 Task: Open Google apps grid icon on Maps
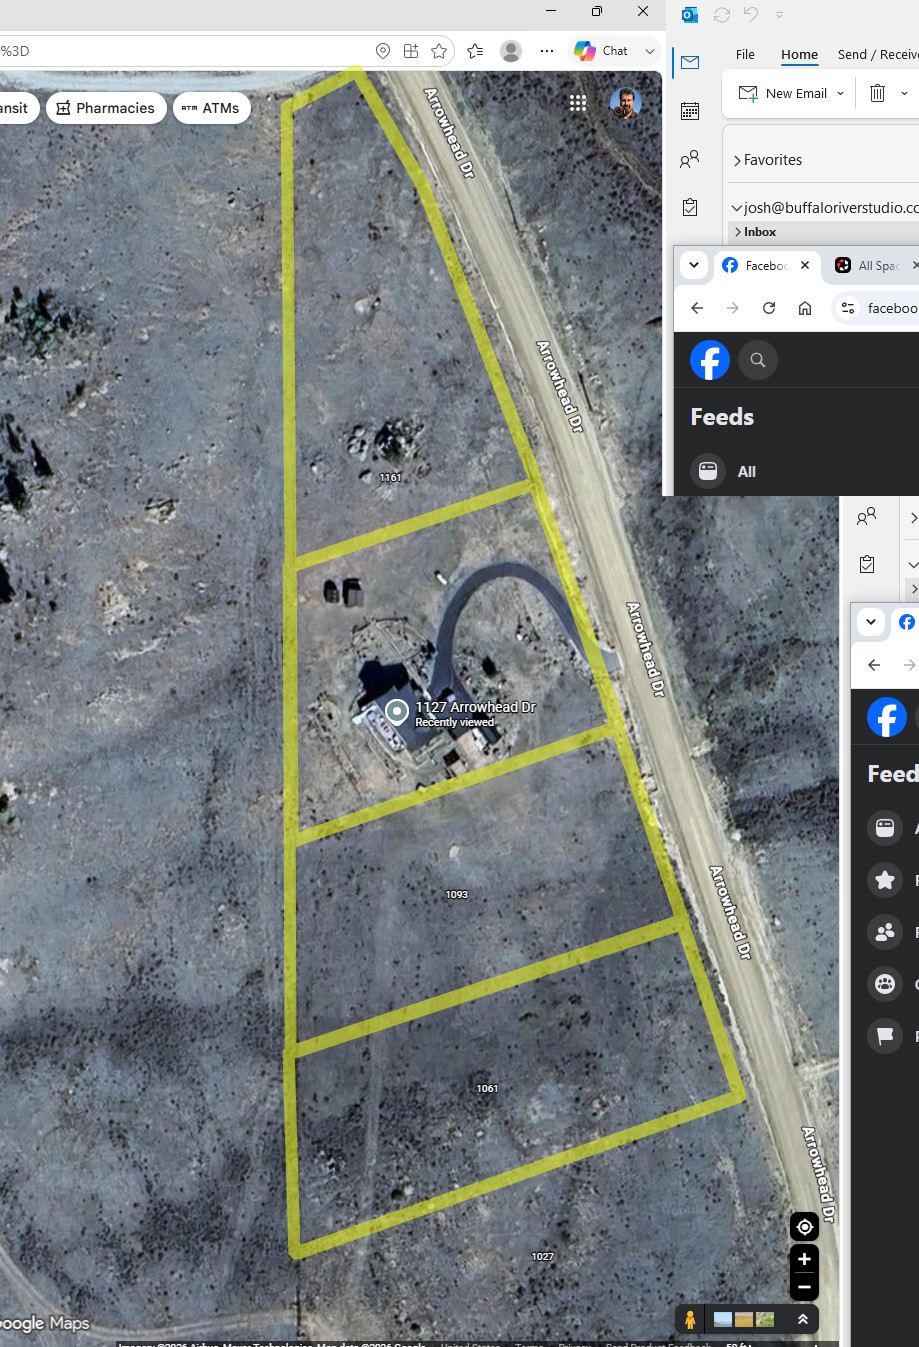[x=578, y=103]
